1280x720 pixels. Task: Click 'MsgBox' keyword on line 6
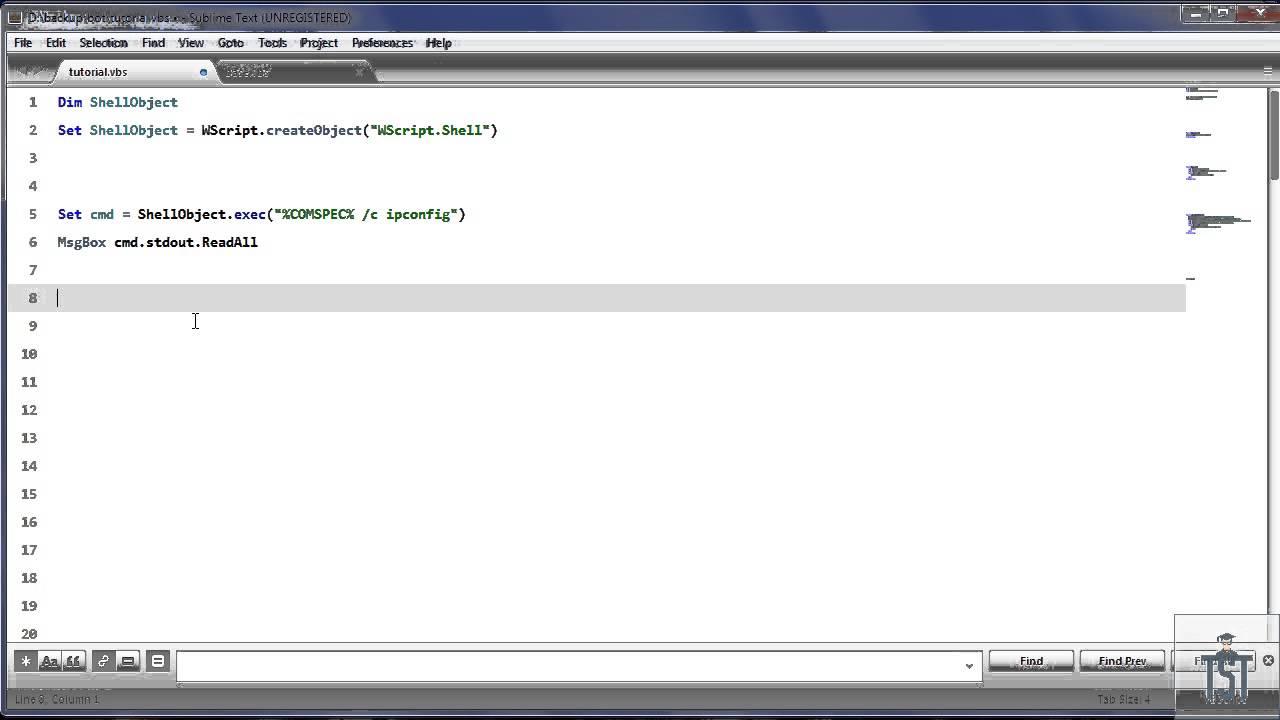coord(81,242)
